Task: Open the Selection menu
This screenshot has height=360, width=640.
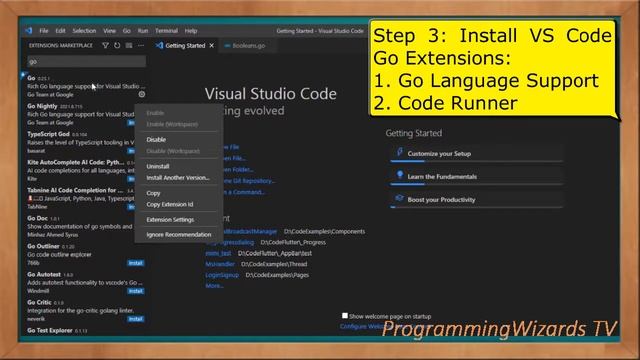Action: 84,31
